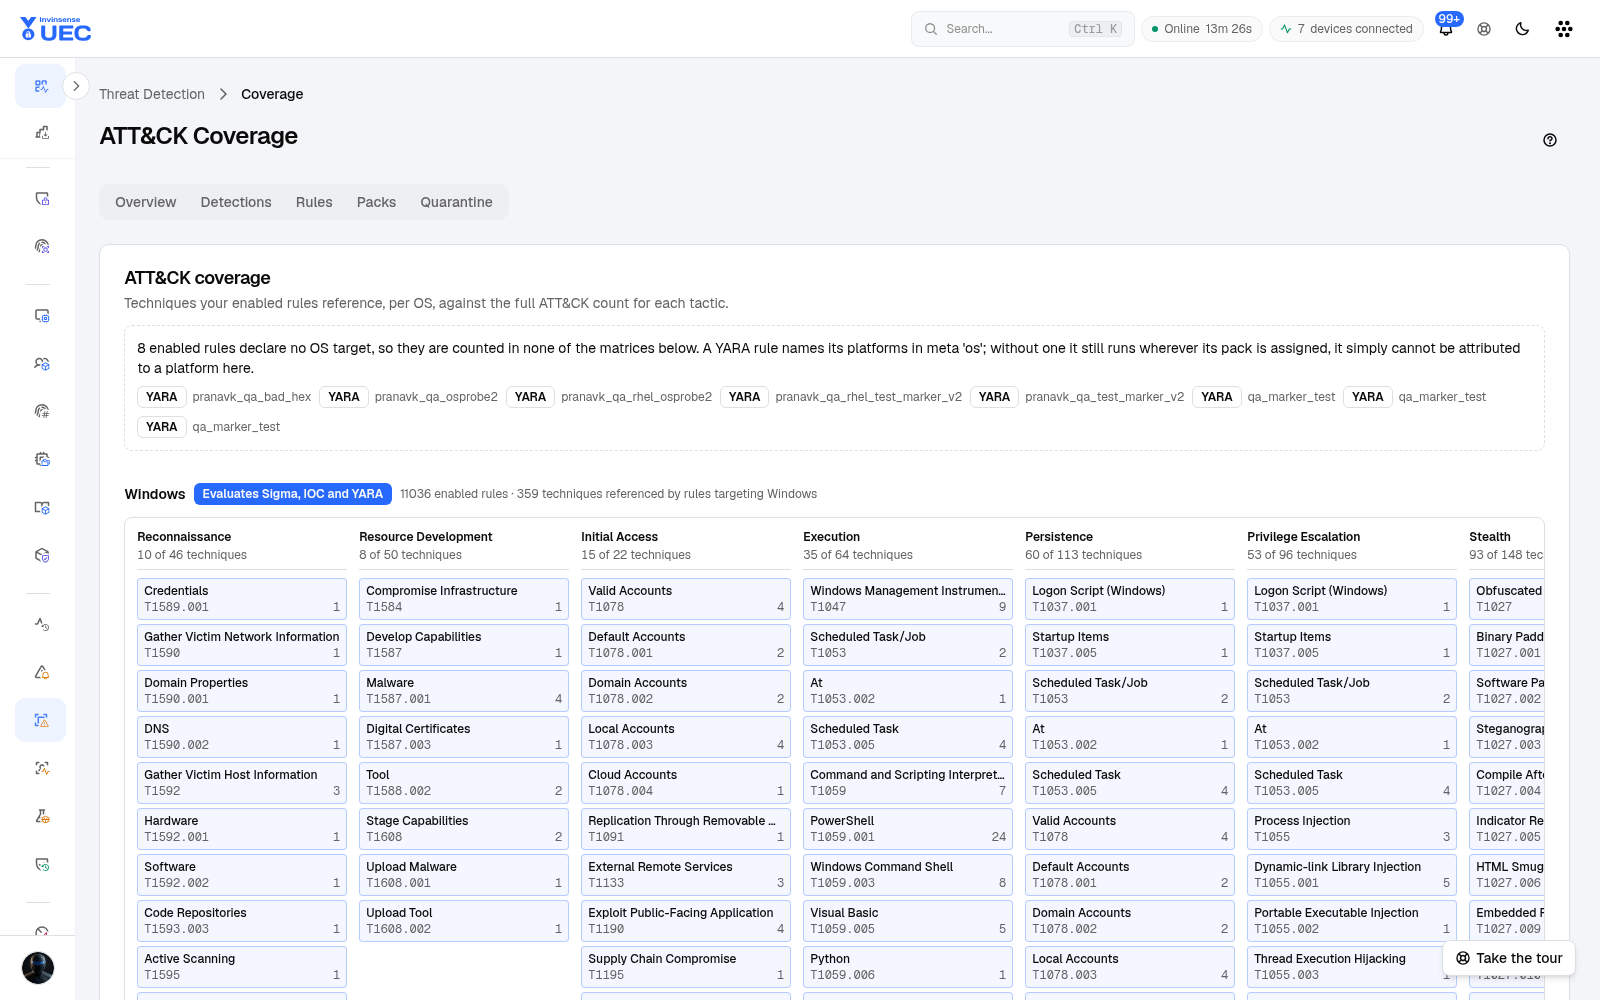Open the Credentials T1589.001 technique cell
The image size is (1600, 1000).
[242, 599]
